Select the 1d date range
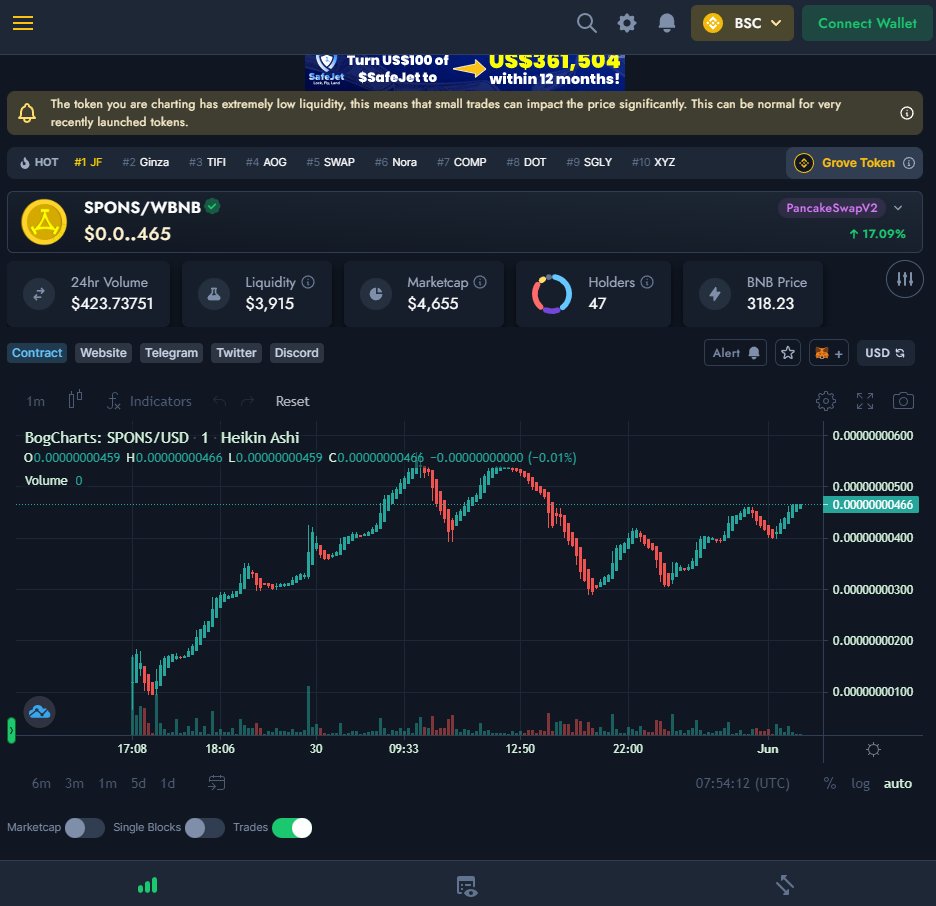 click(168, 783)
